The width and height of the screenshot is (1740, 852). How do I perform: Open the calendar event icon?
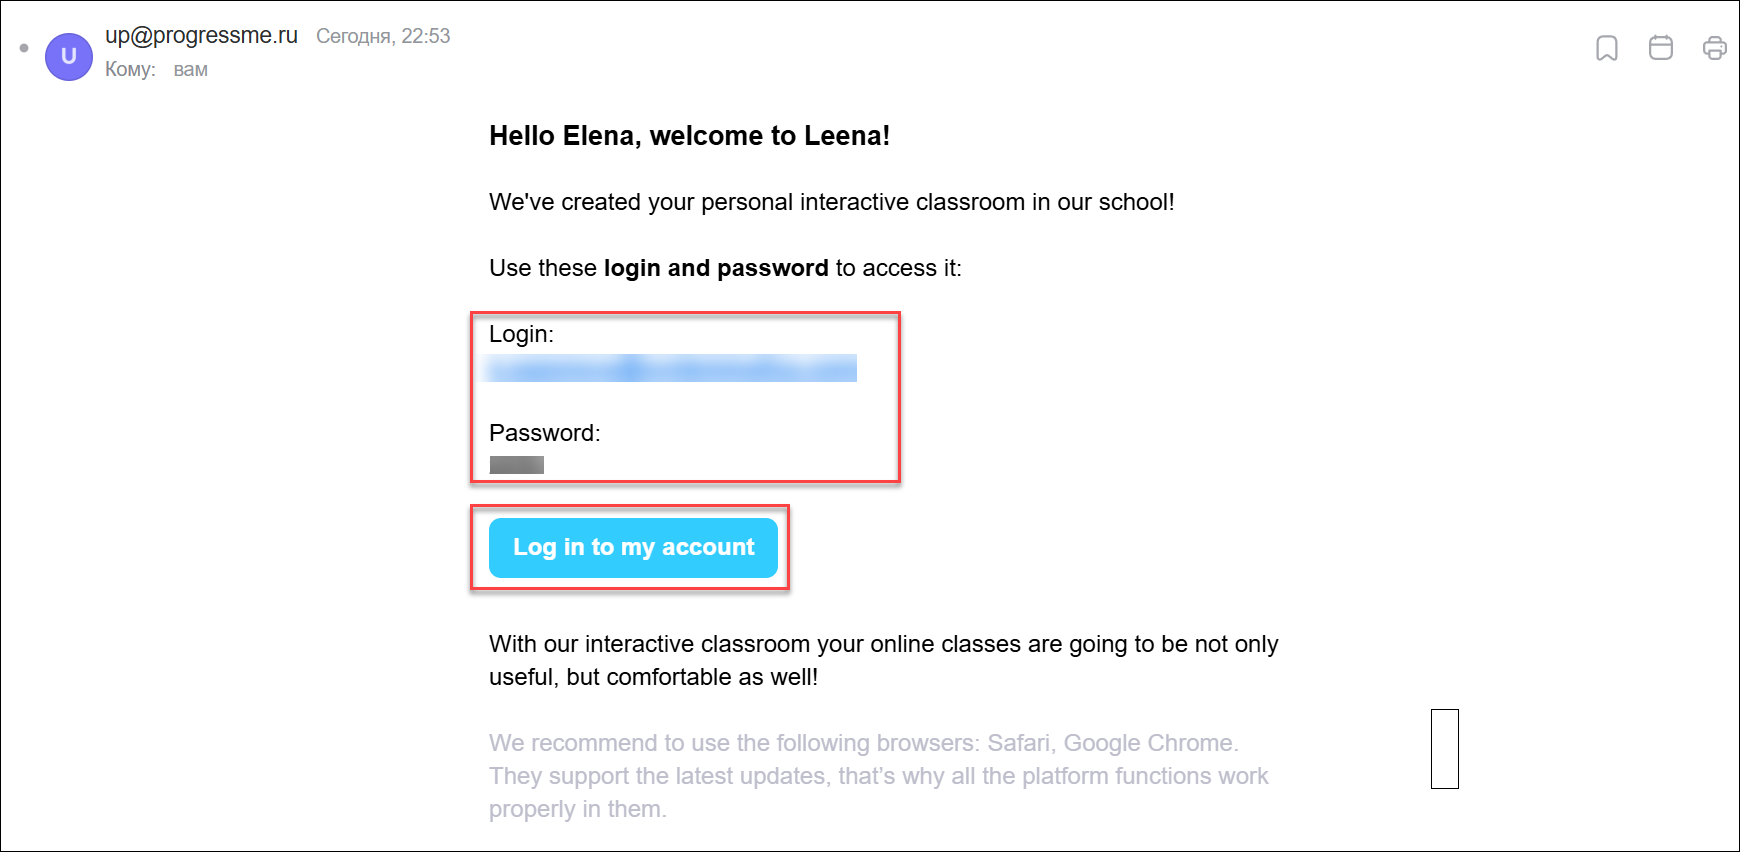[x=1661, y=48]
